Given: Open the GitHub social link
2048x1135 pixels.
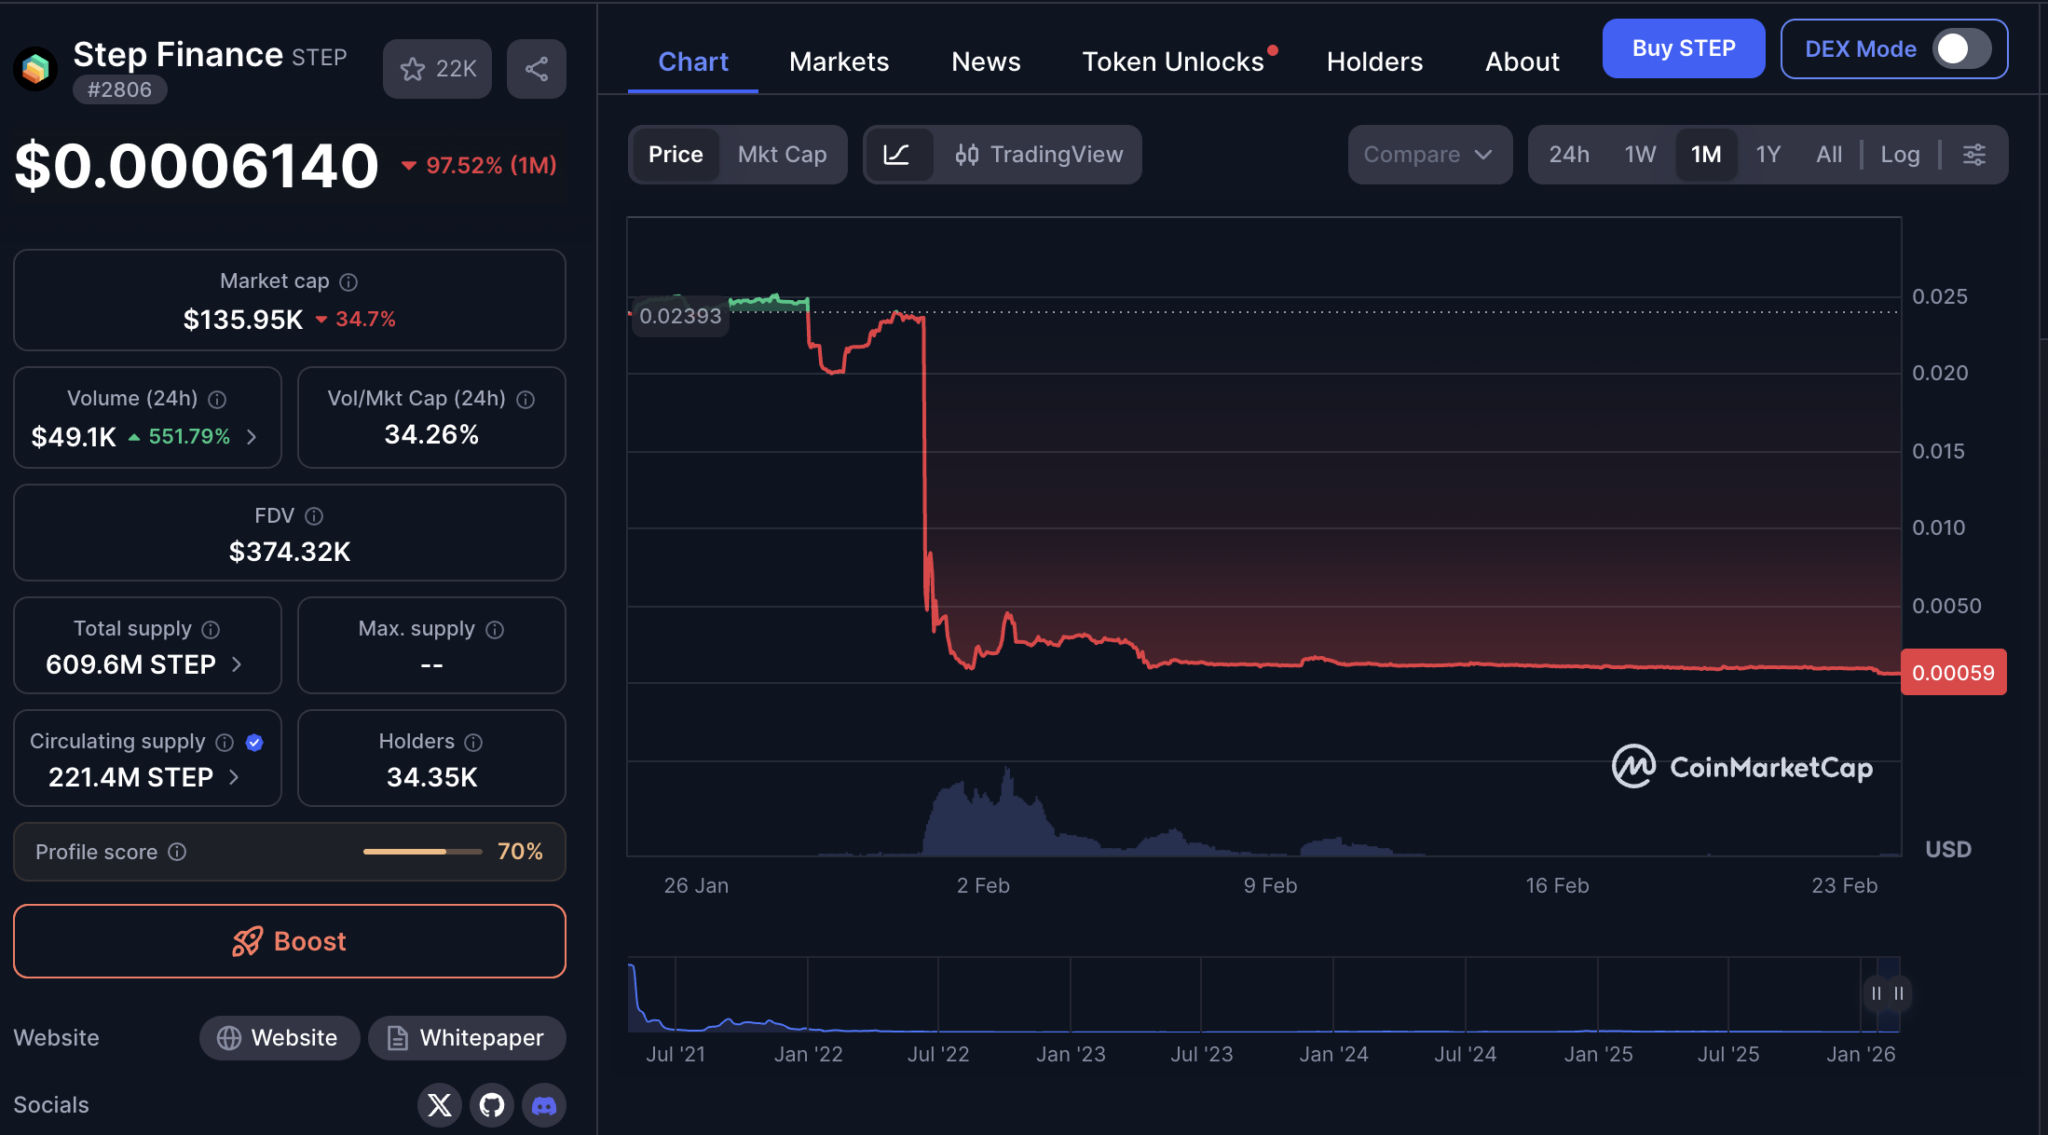Looking at the screenshot, I should coord(491,1105).
